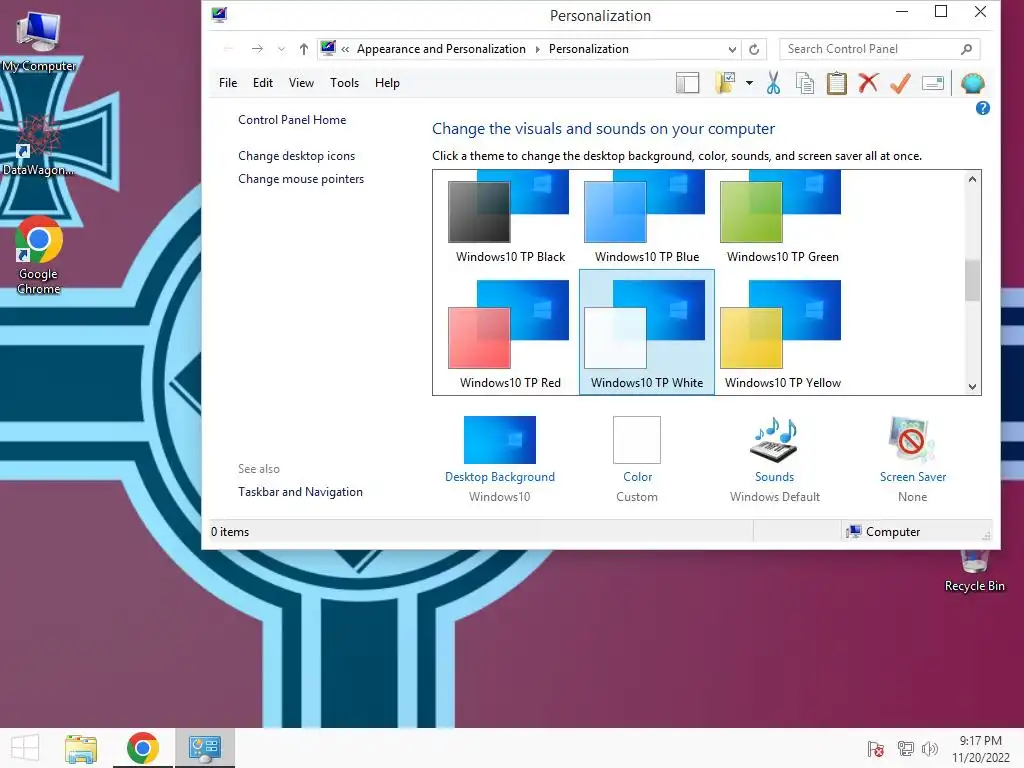Click the Forward navigation arrow

(257, 49)
